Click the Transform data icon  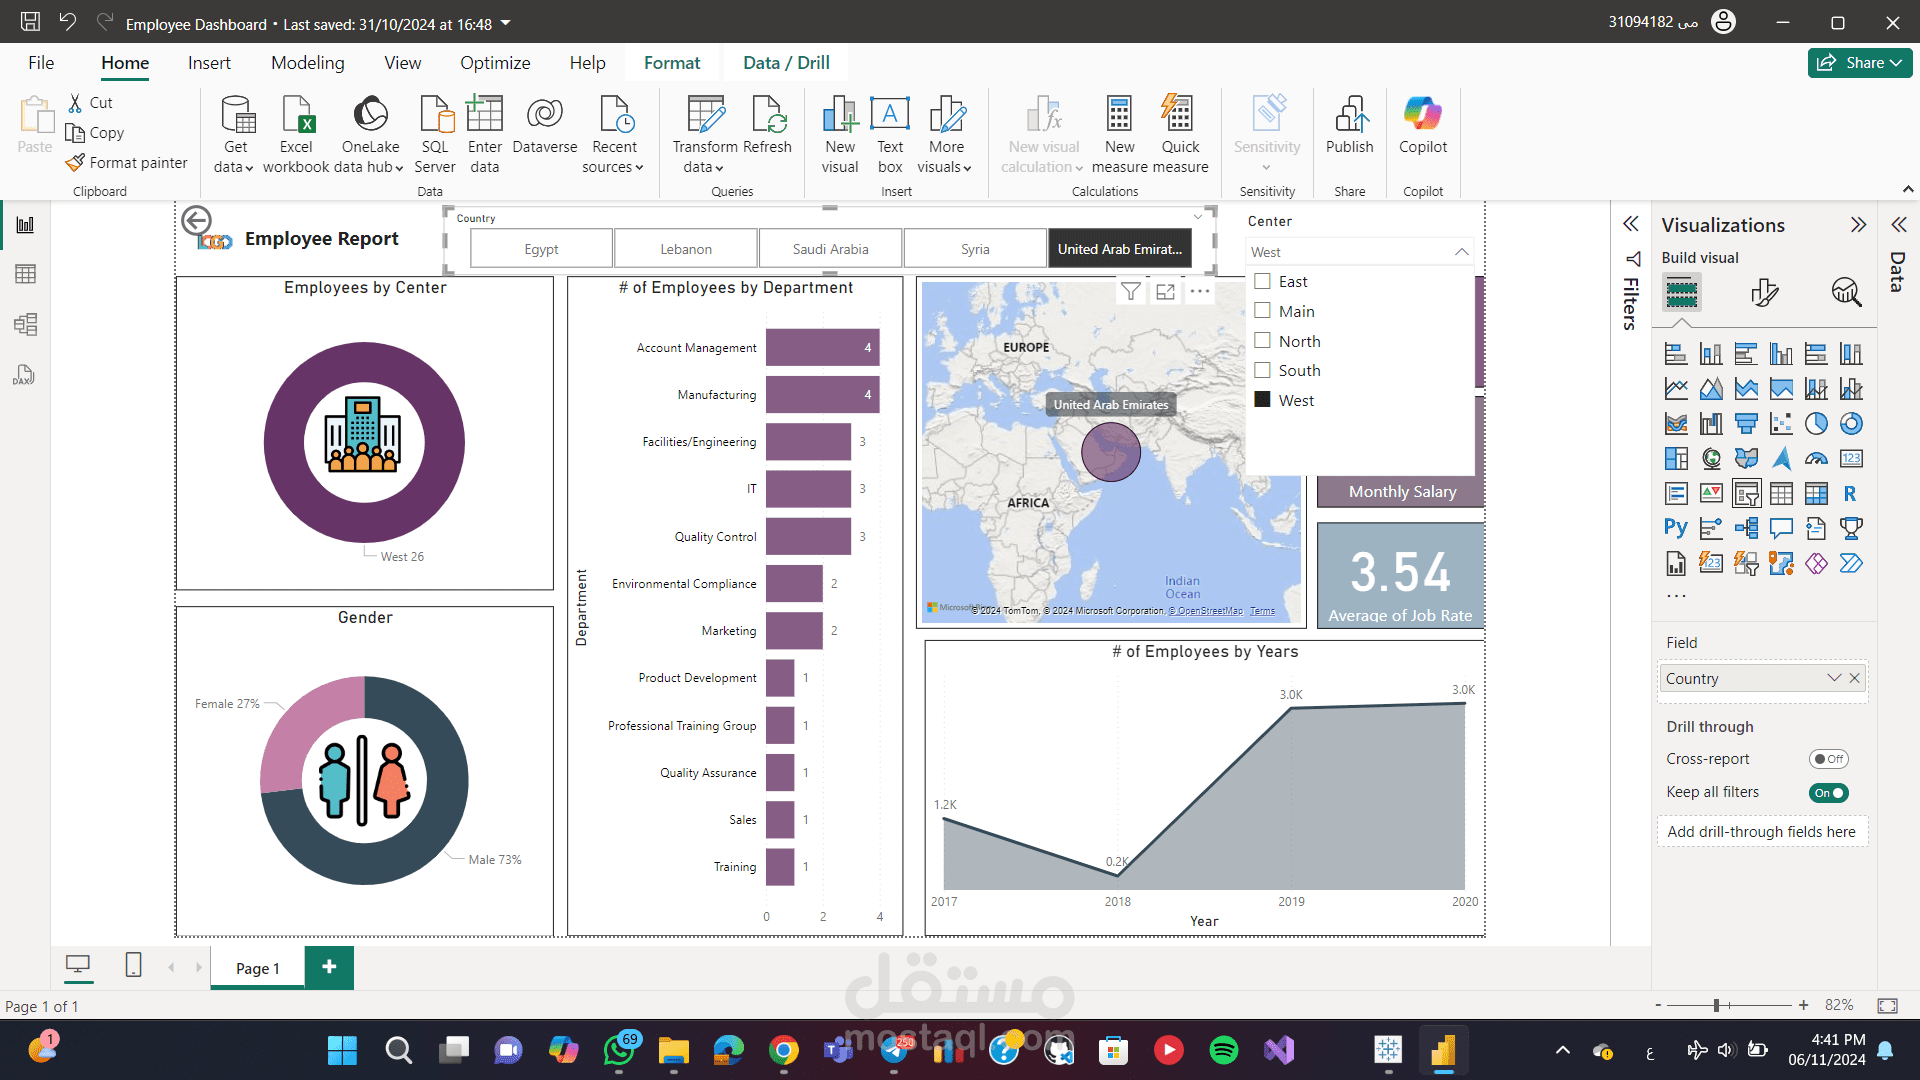[x=705, y=116]
